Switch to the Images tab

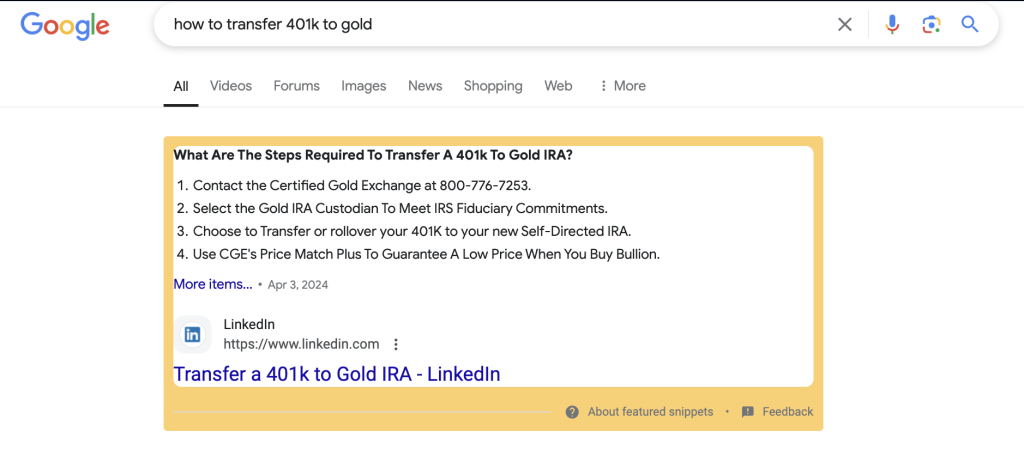(x=364, y=86)
